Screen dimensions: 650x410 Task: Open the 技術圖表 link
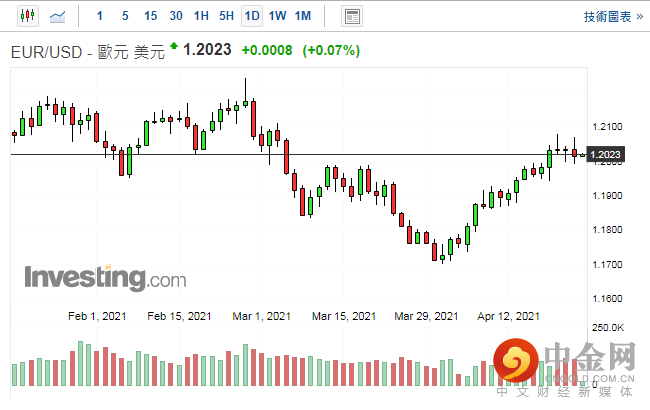coord(614,17)
